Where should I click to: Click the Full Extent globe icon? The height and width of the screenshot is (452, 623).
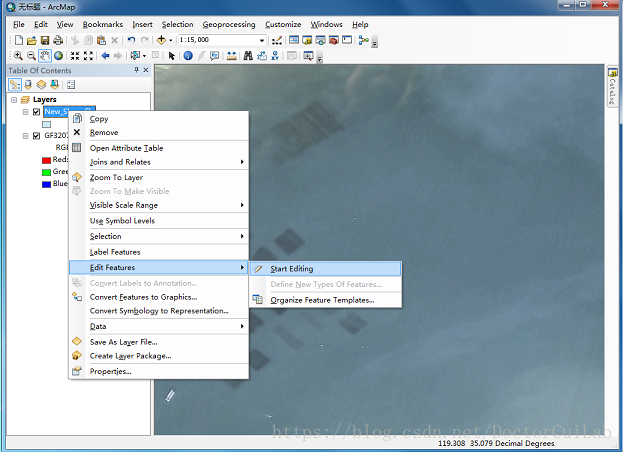59,56
